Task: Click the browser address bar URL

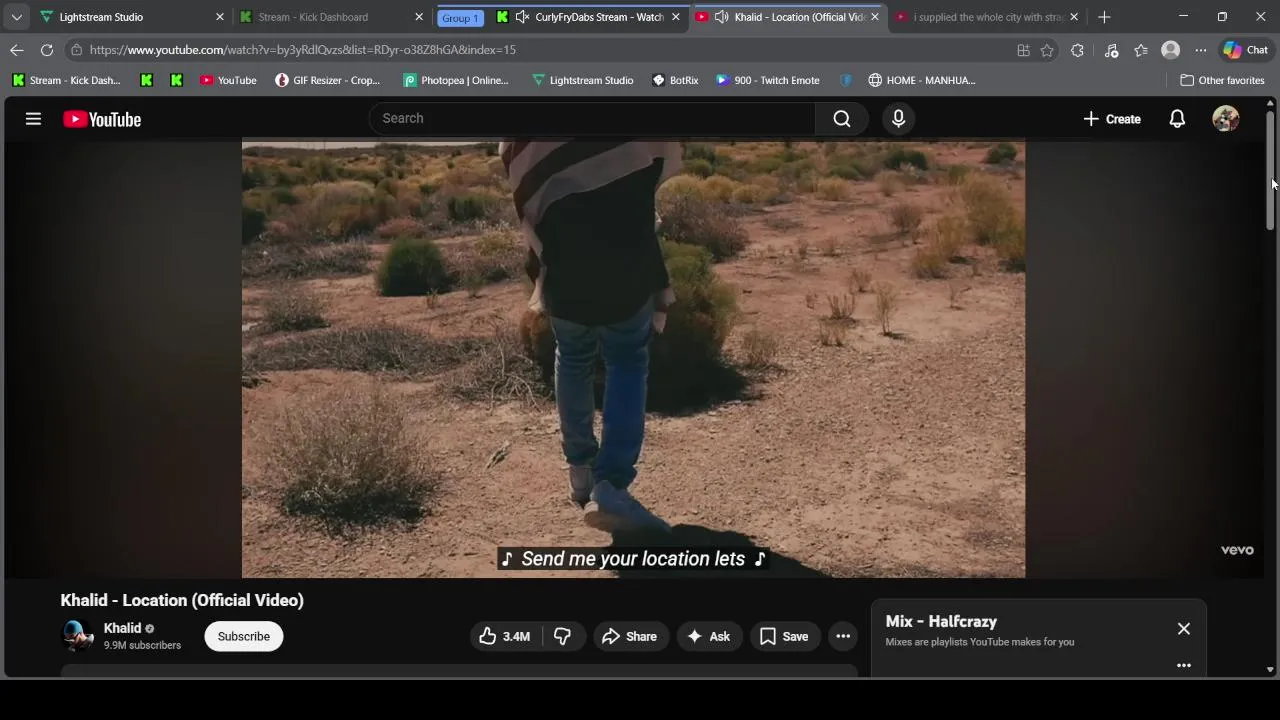Action: [x=302, y=50]
